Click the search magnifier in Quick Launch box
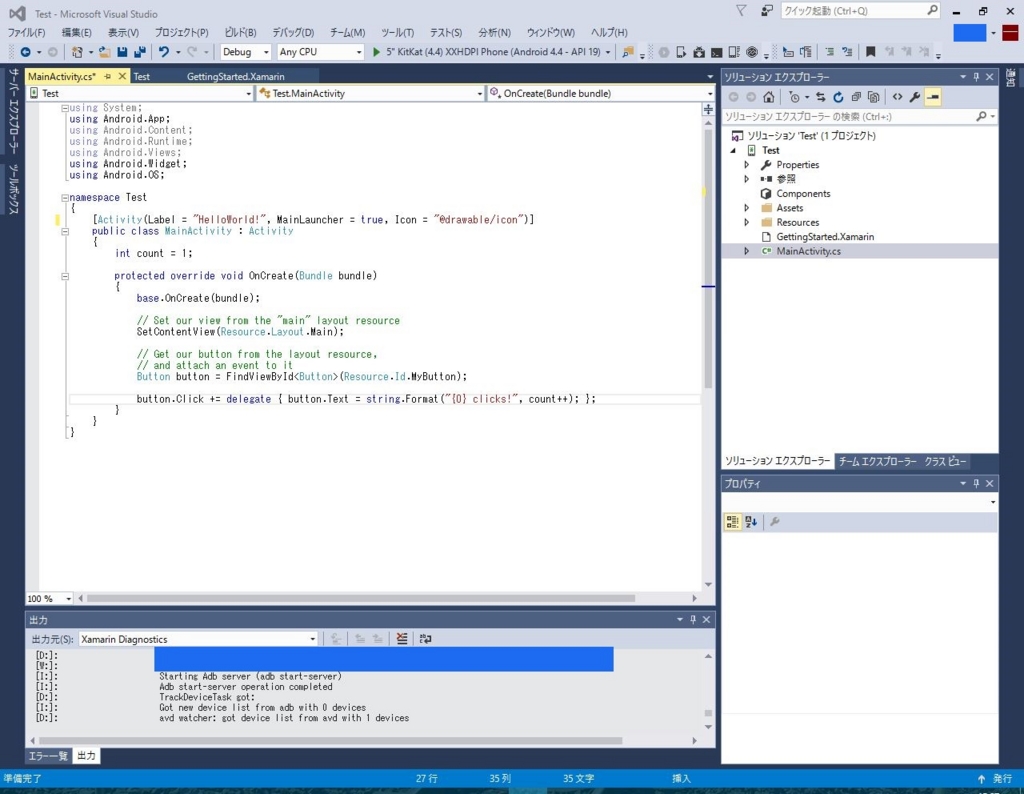 click(933, 10)
